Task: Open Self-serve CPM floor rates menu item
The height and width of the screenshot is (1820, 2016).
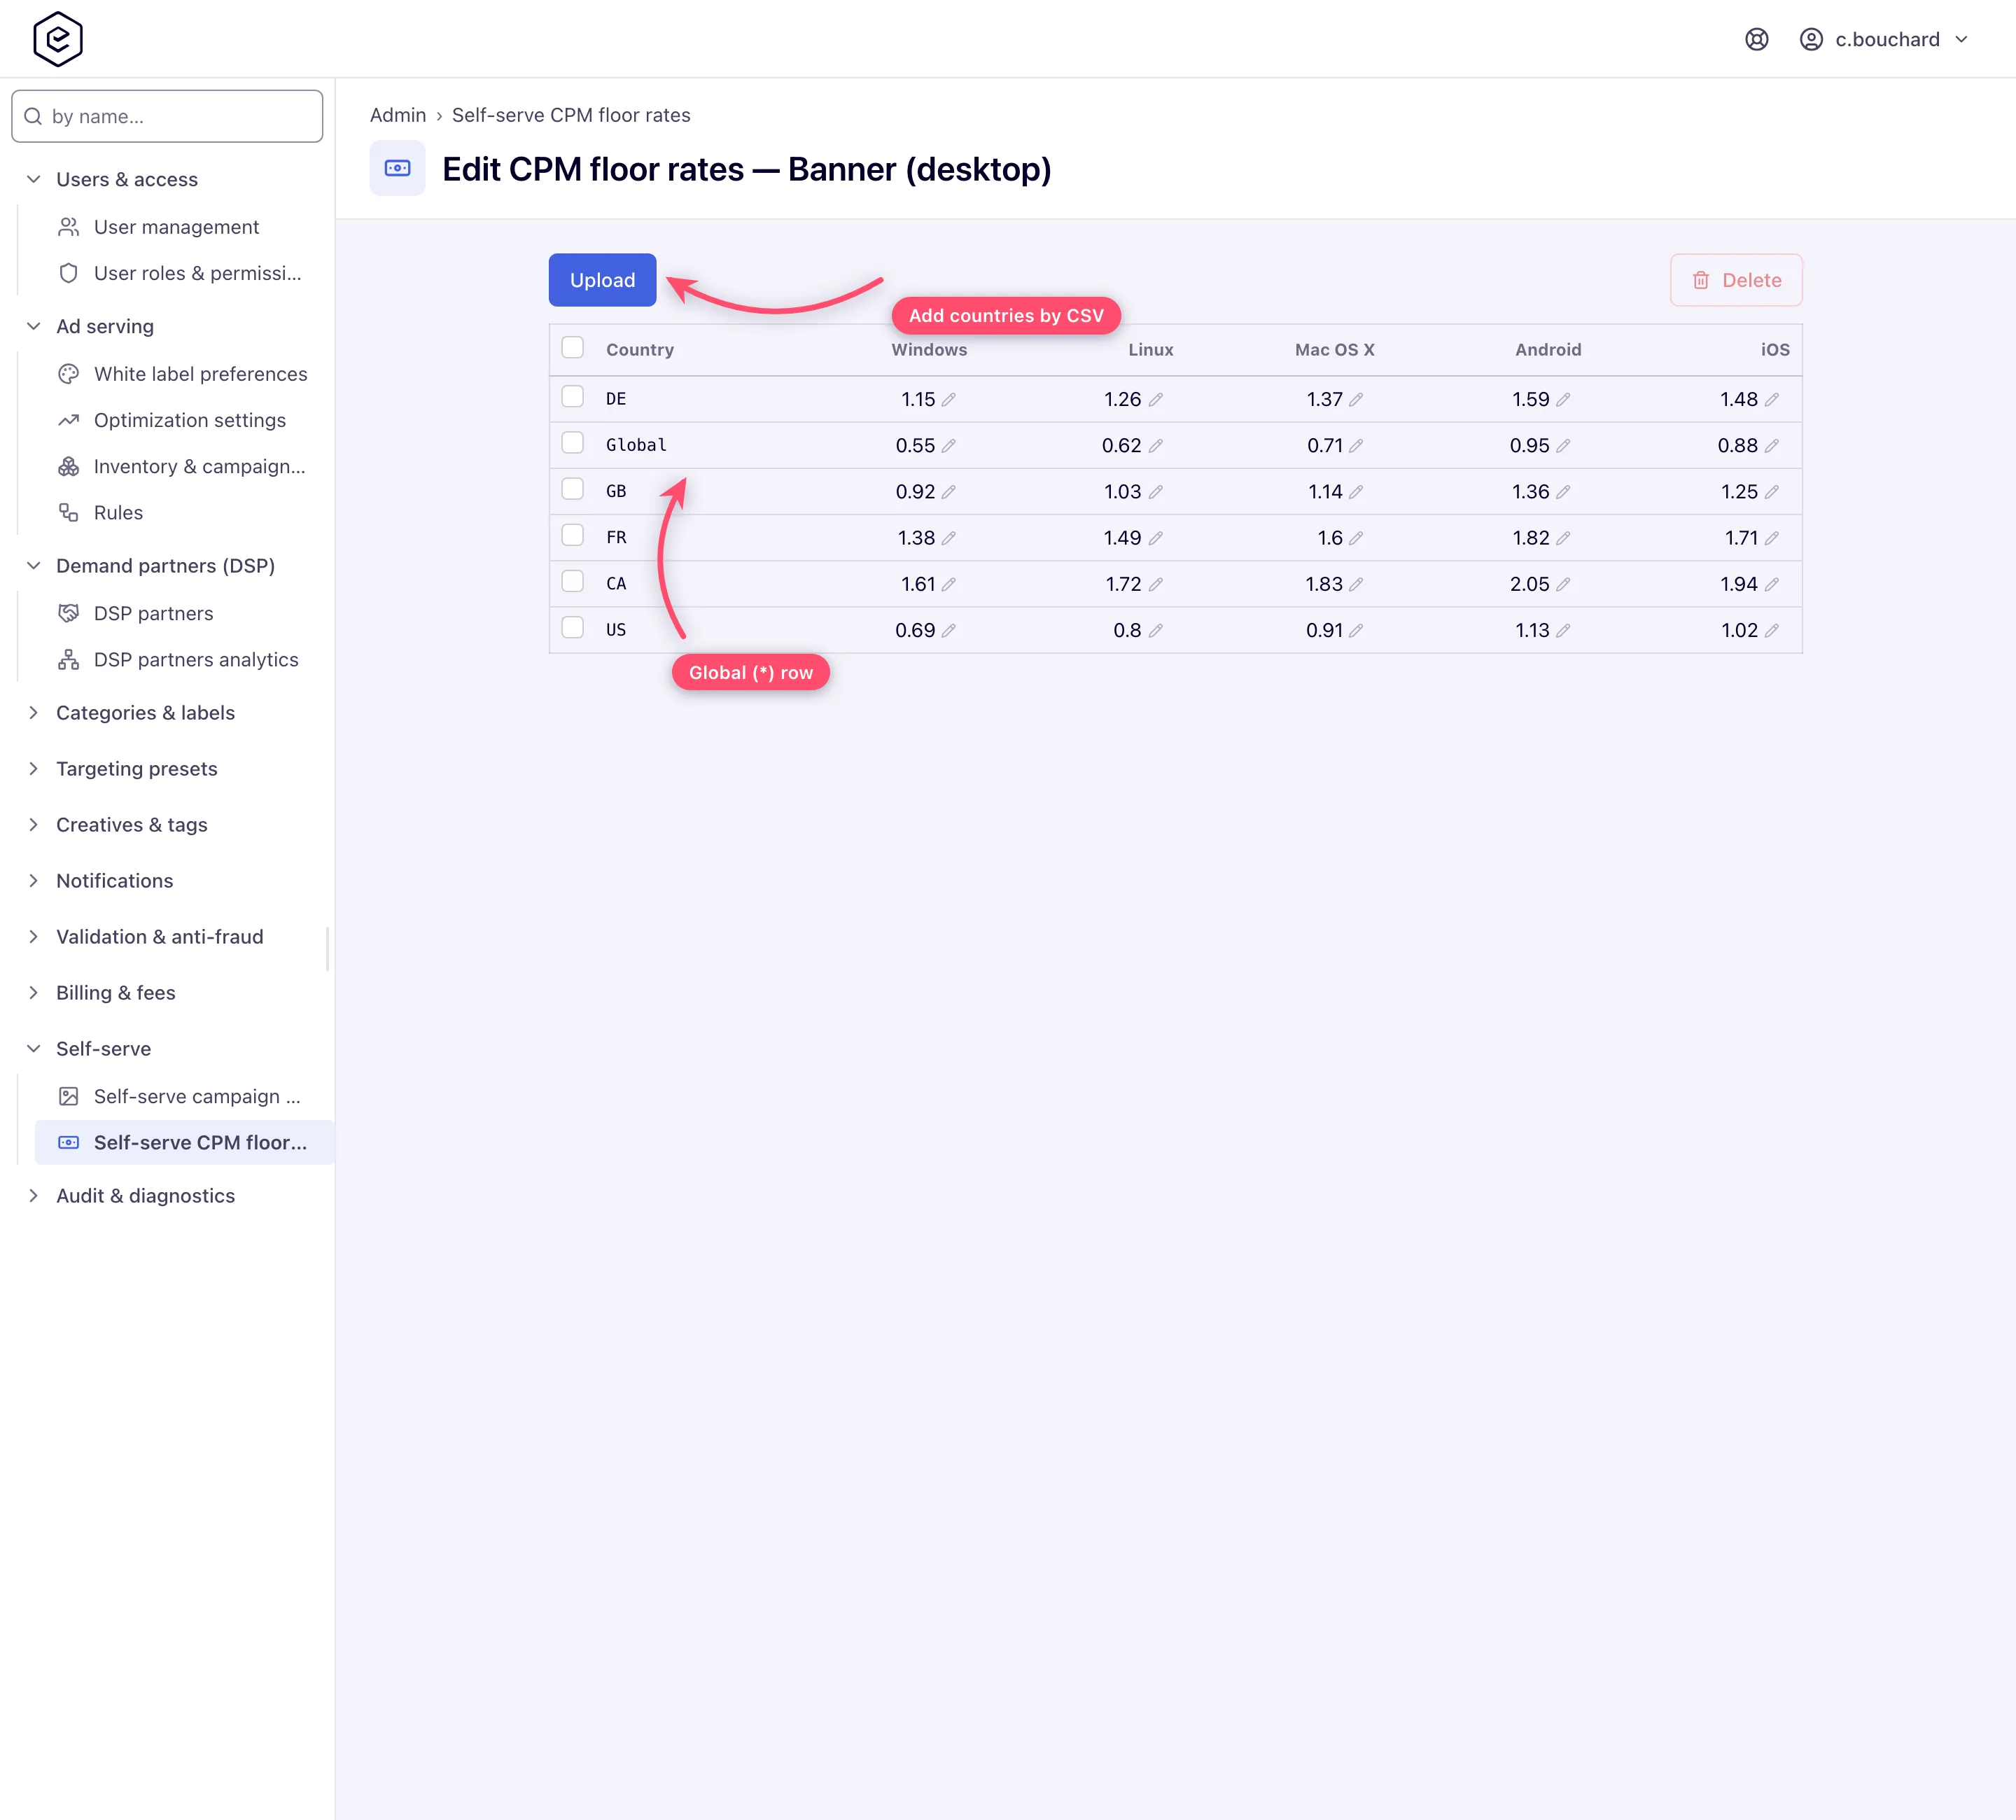Action: (184, 1142)
